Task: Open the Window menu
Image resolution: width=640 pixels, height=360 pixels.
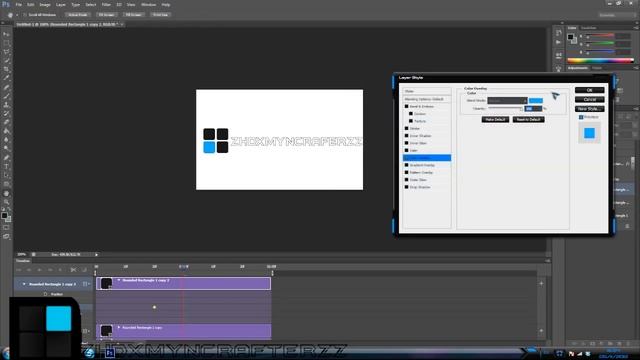Action: (x=149, y=4)
